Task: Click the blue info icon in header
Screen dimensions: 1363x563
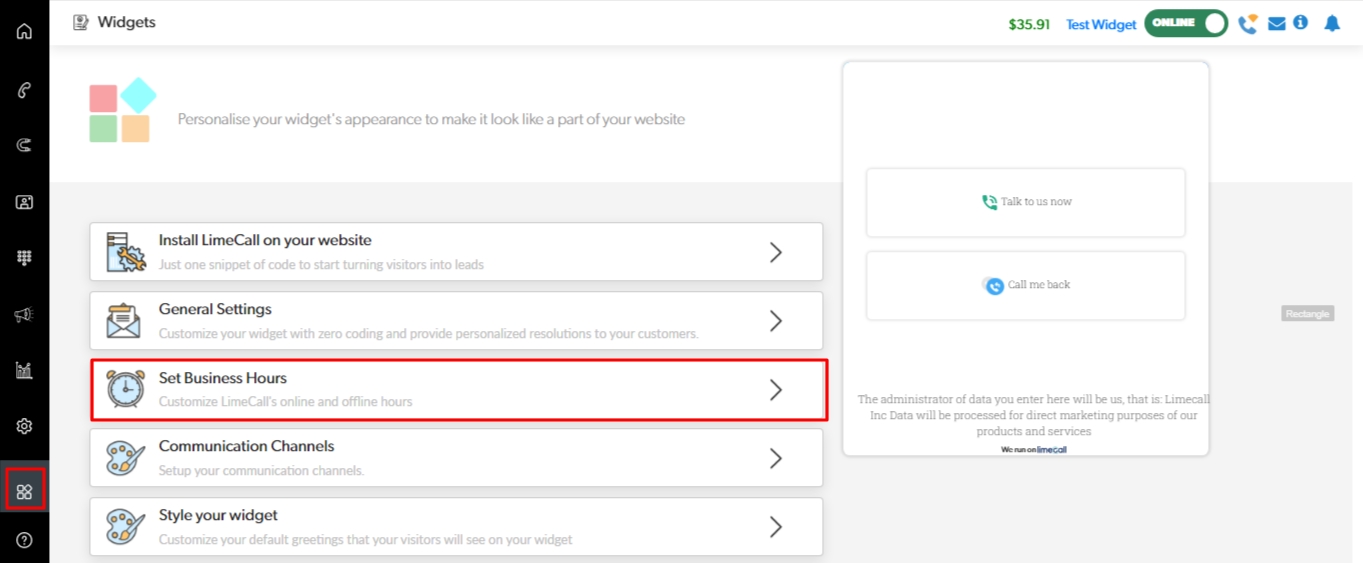Action: click(x=1301, y=23)
